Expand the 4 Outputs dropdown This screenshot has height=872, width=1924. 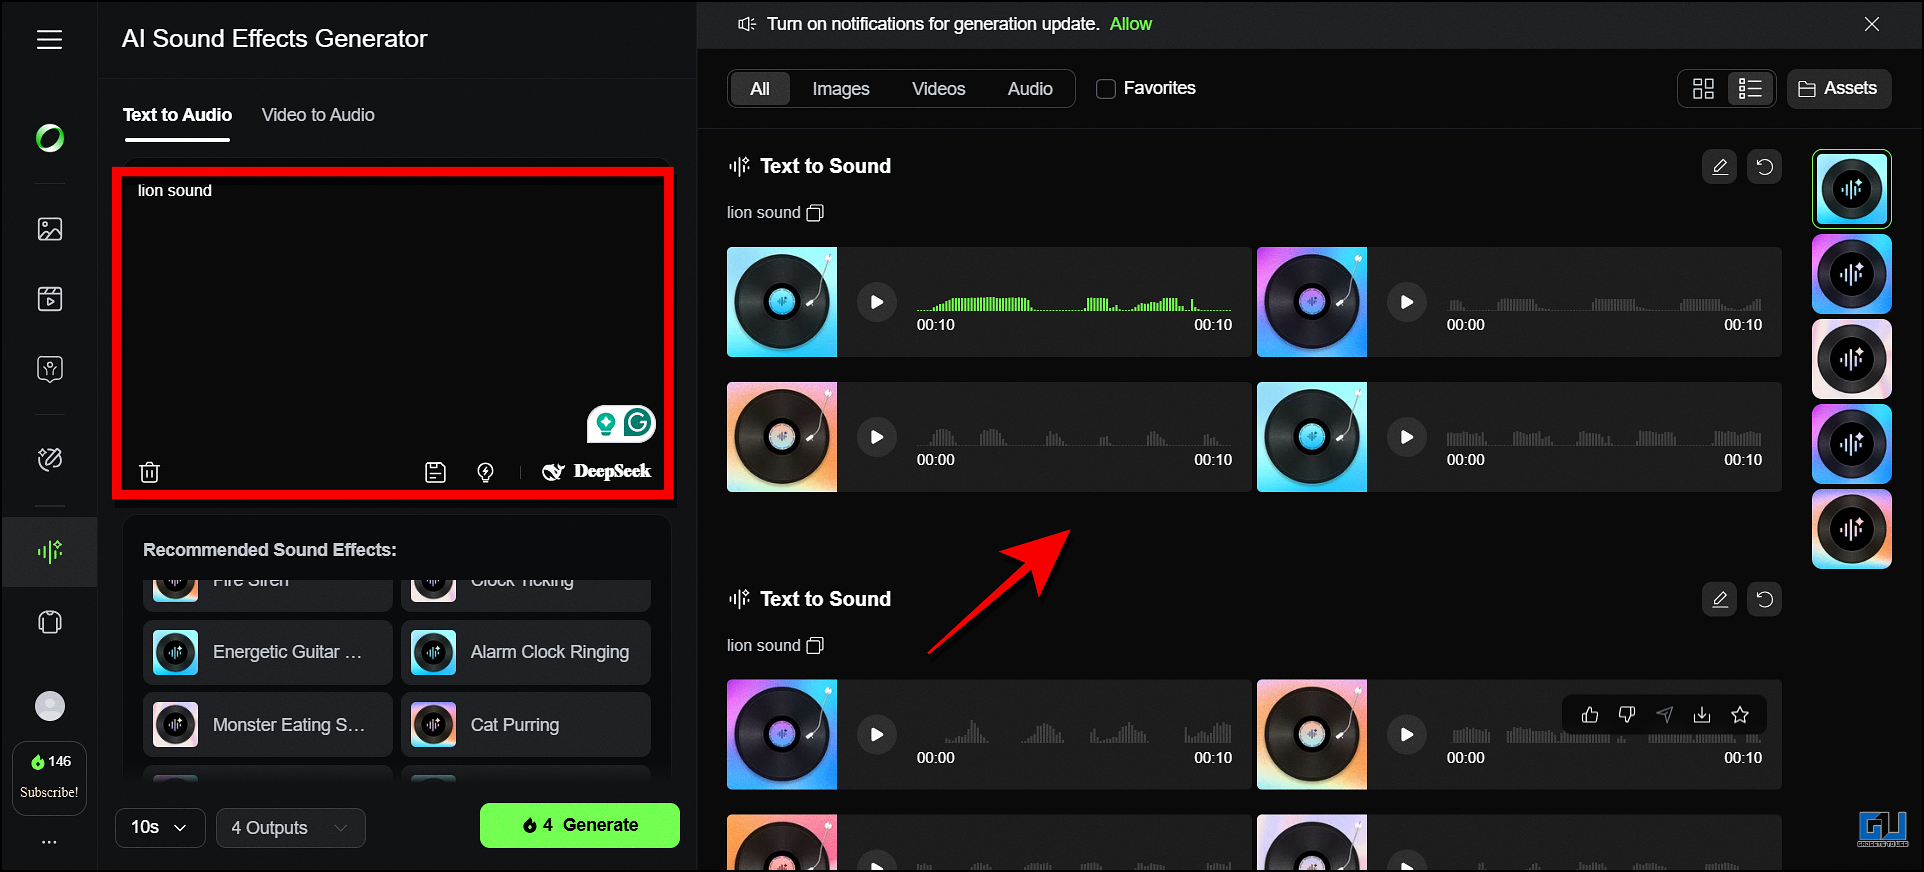click(x=290, y=827)
